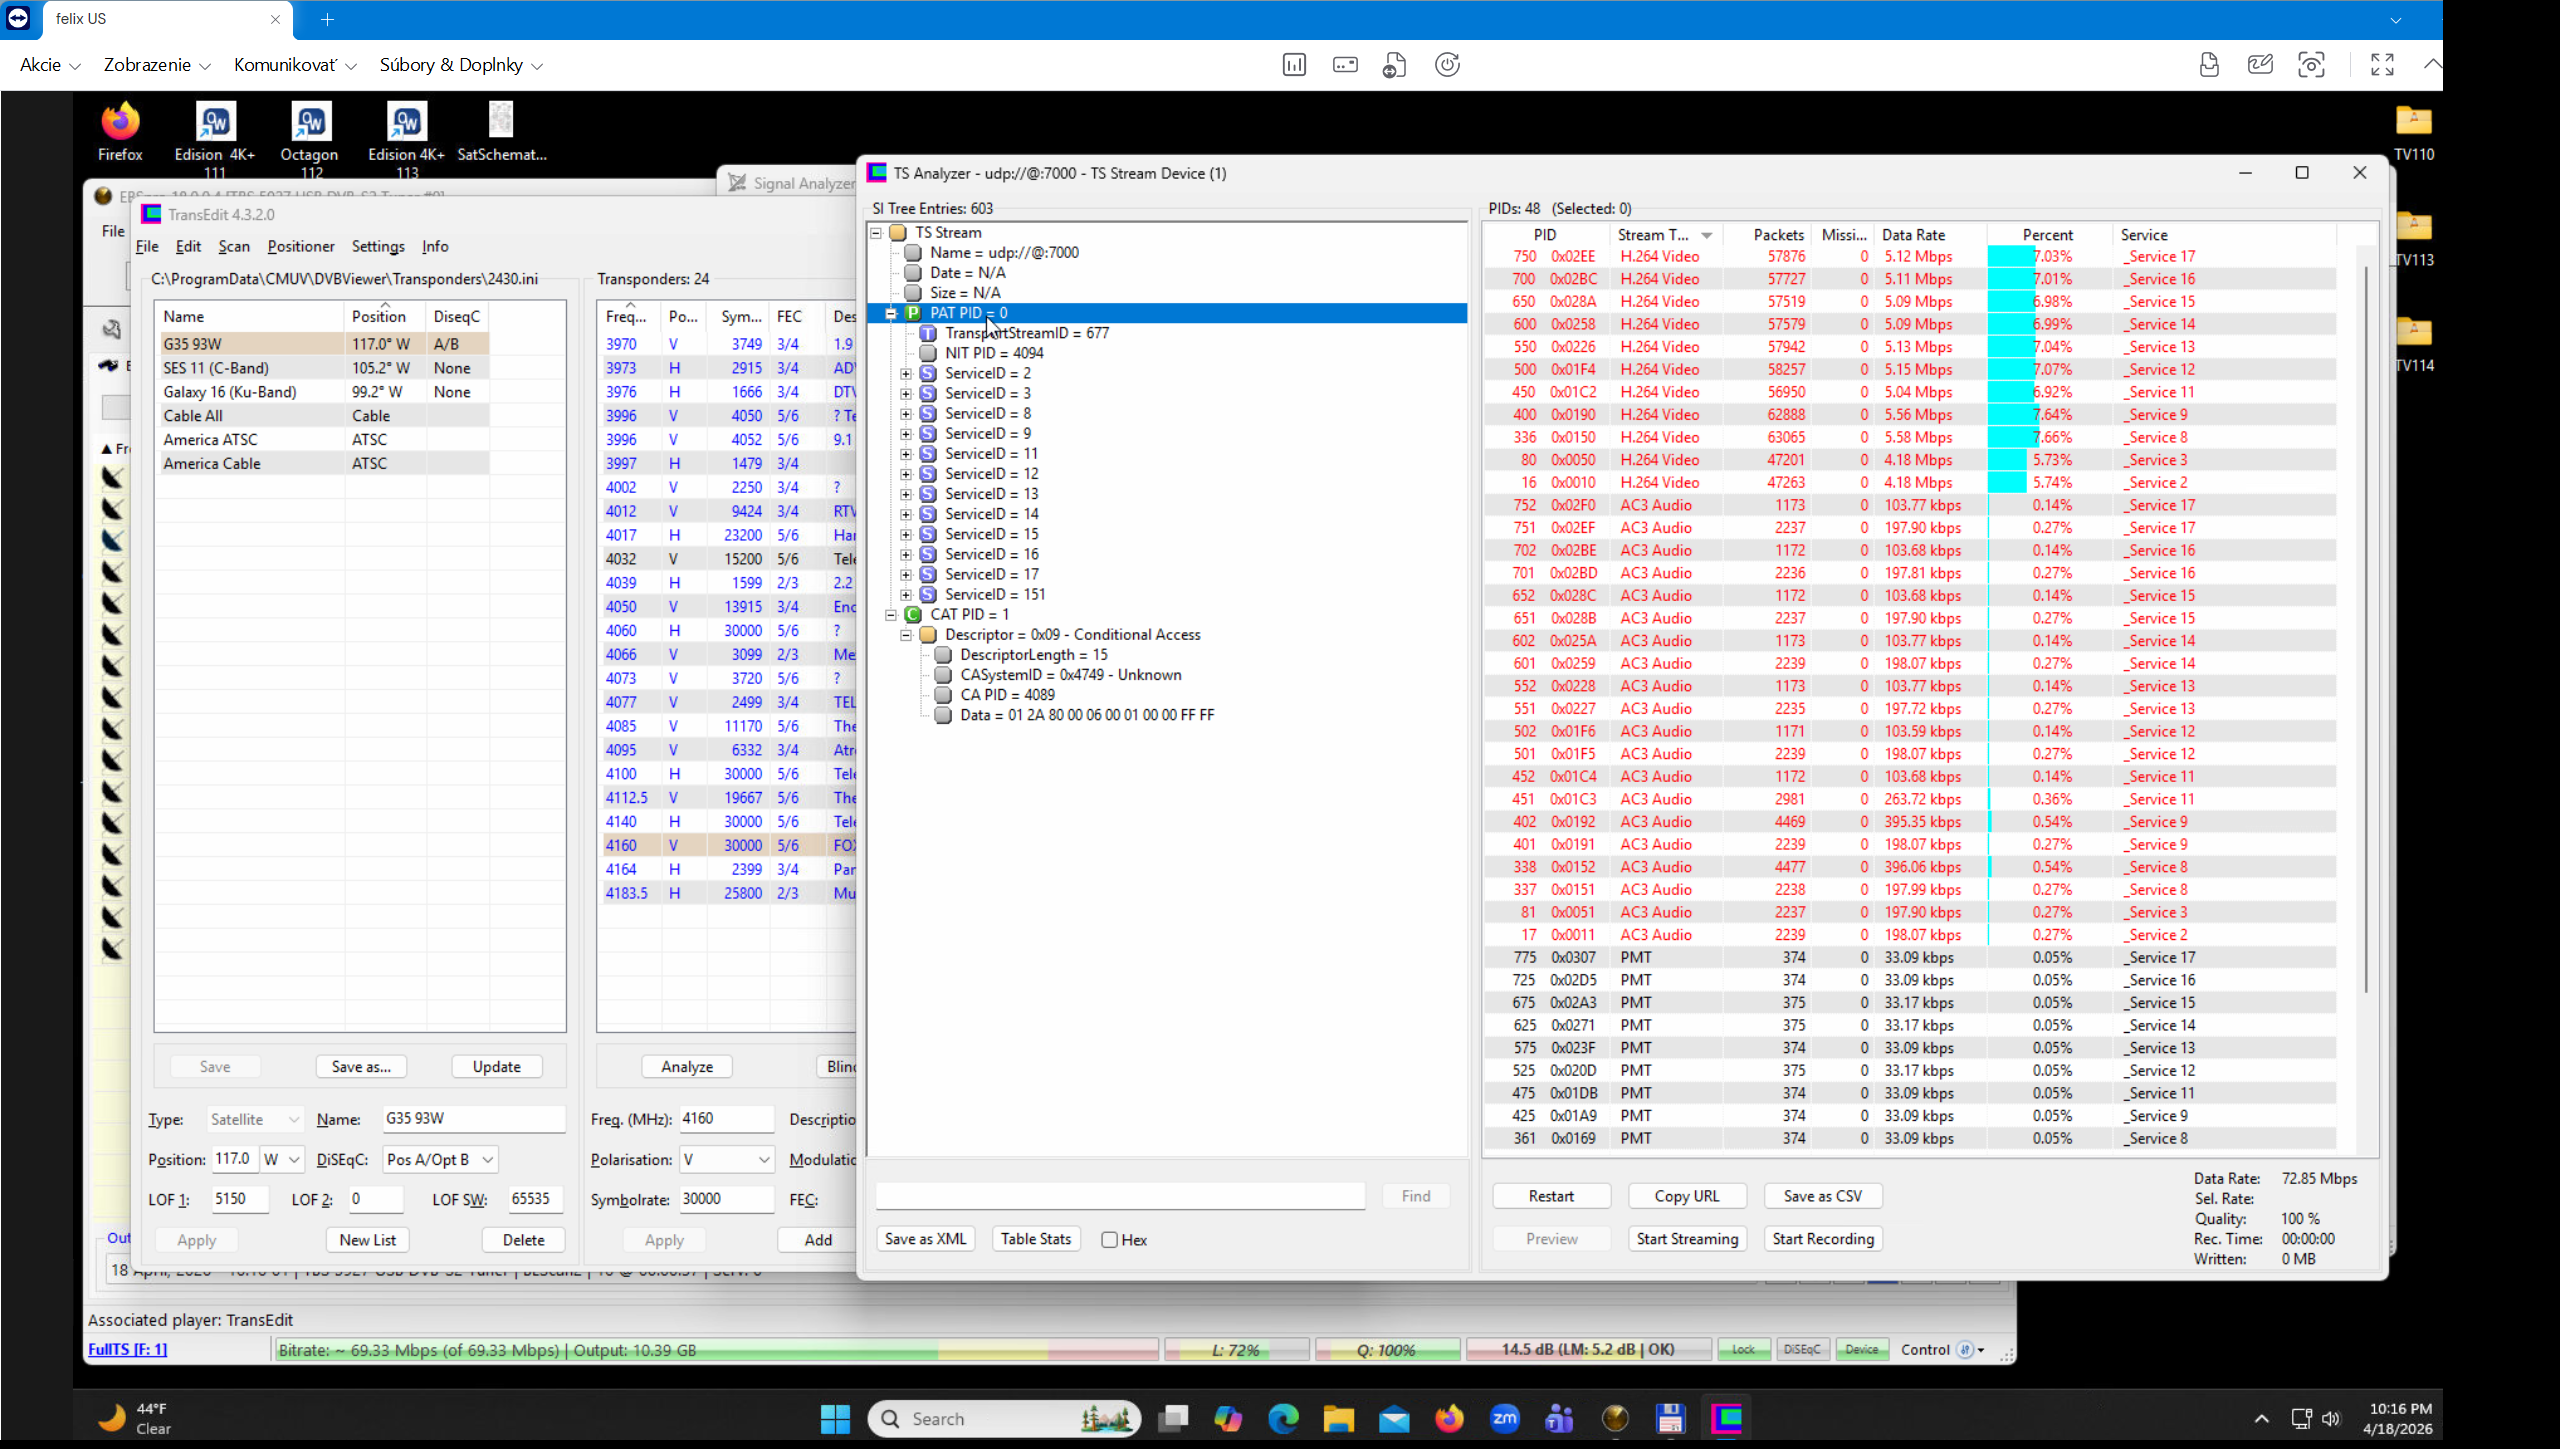Viewport: 2560px width, 1449px height.
Task: Sort by Stream Type column header
Action: [1663, 235]
